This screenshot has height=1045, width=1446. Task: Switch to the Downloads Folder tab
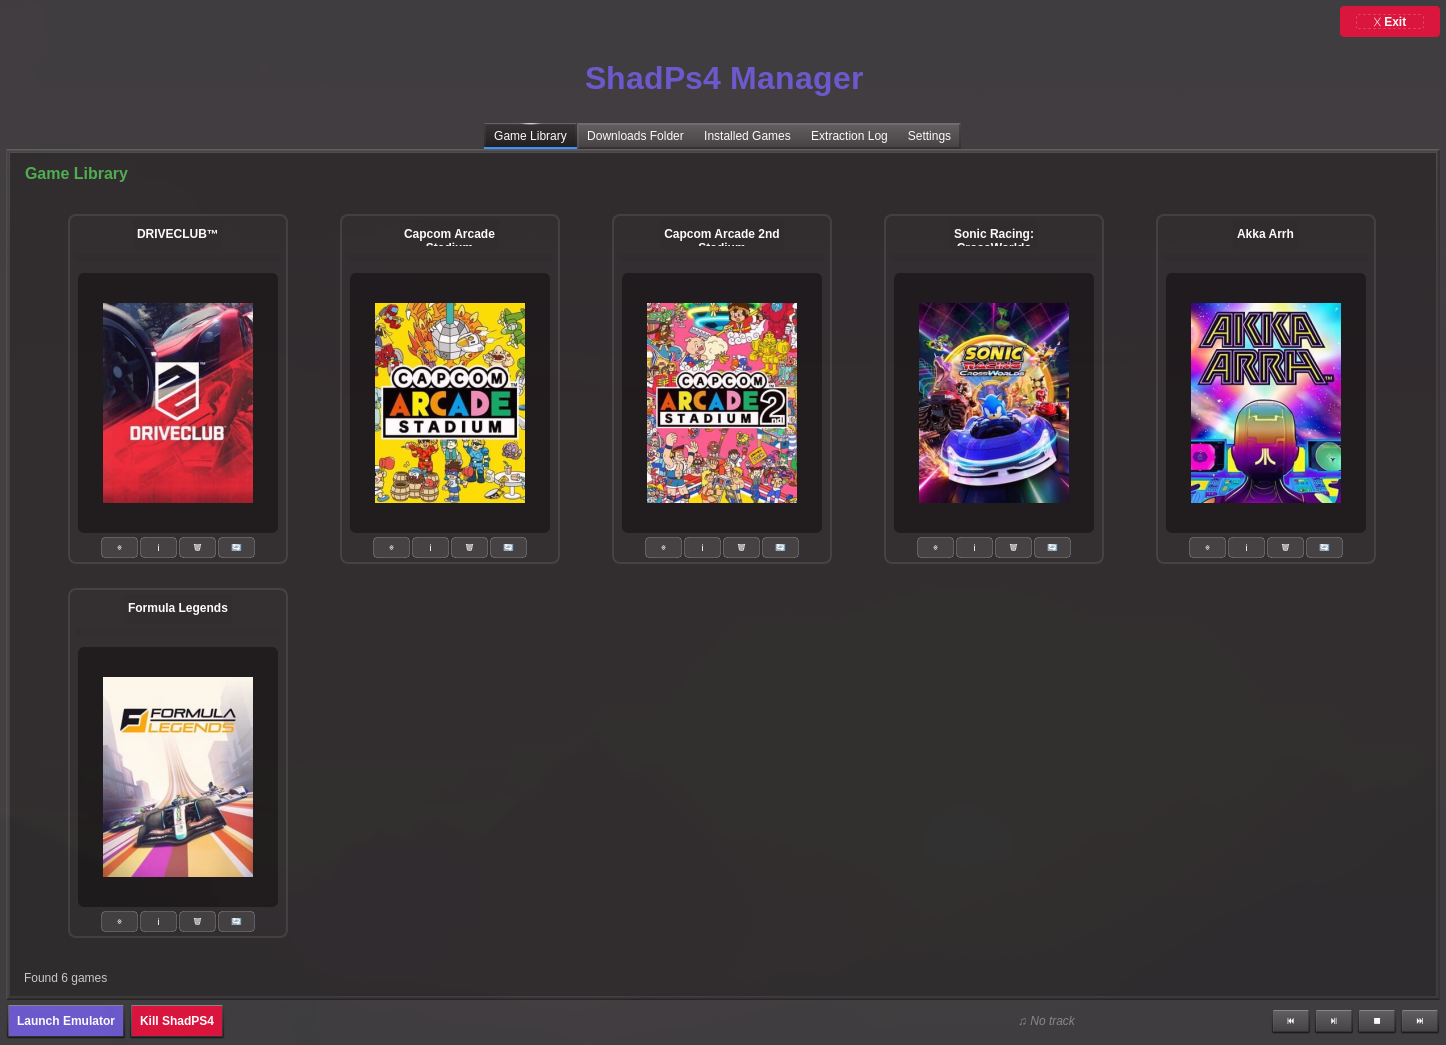[x=635, y=136]
